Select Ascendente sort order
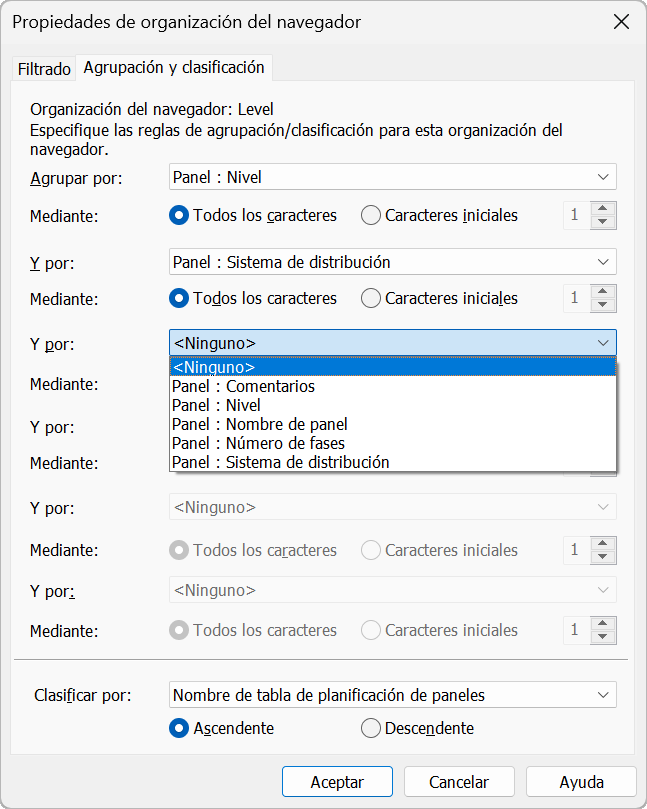This screenshot has width=647, height=809. pos(180,728)
